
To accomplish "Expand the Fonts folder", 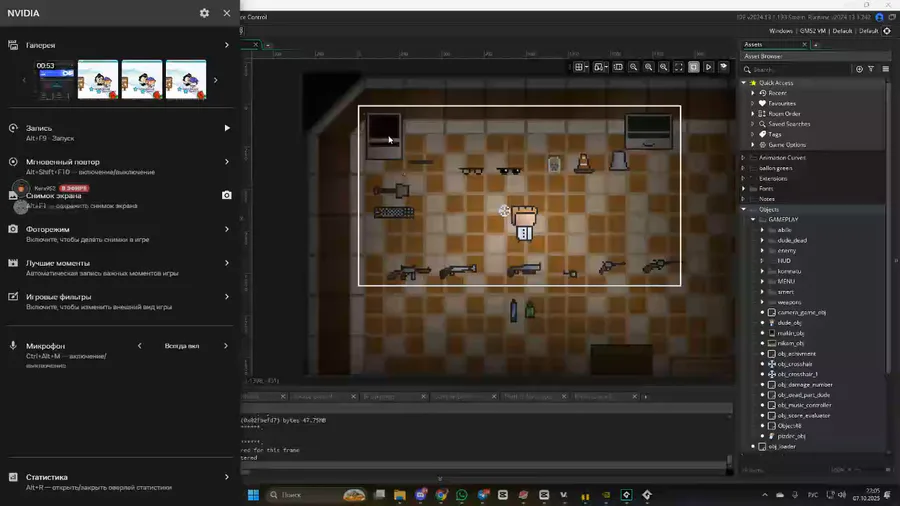I will [744, 189].
